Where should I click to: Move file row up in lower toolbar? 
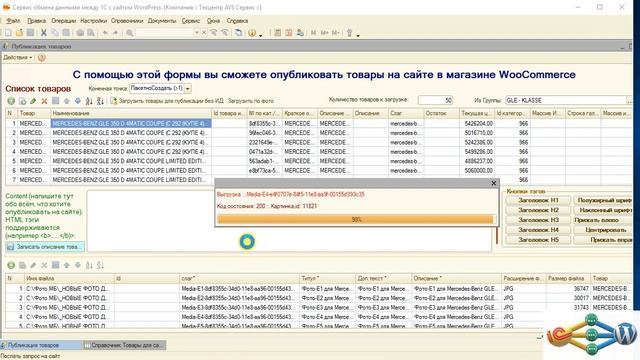point(66,265)
